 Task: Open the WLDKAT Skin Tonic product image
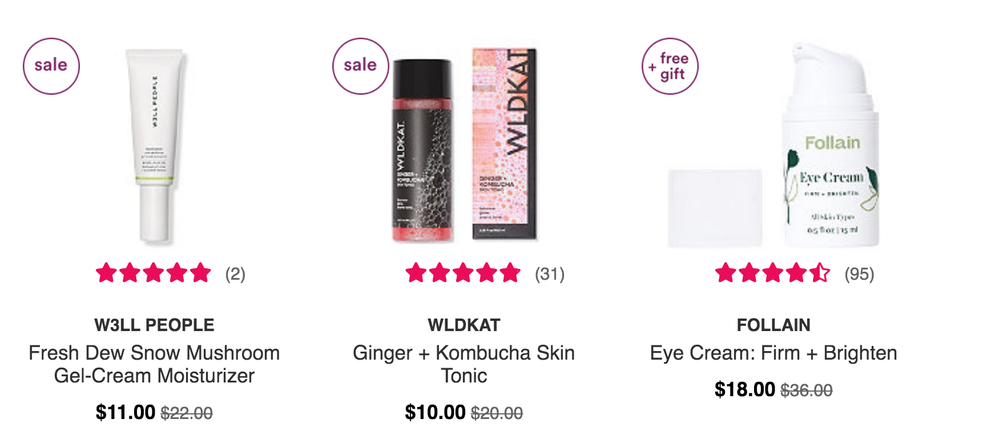463,145
